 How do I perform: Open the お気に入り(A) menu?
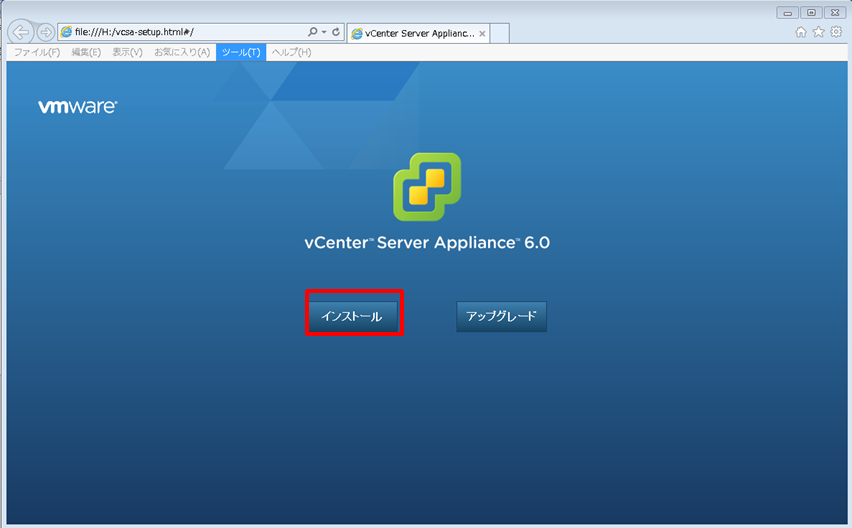(x=181, y=52)
